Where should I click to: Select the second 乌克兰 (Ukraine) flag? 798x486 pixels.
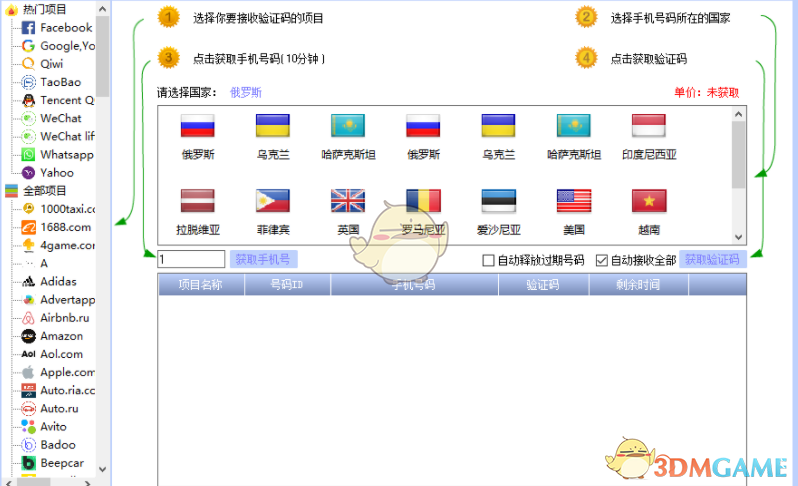click(x=499, y=126)
